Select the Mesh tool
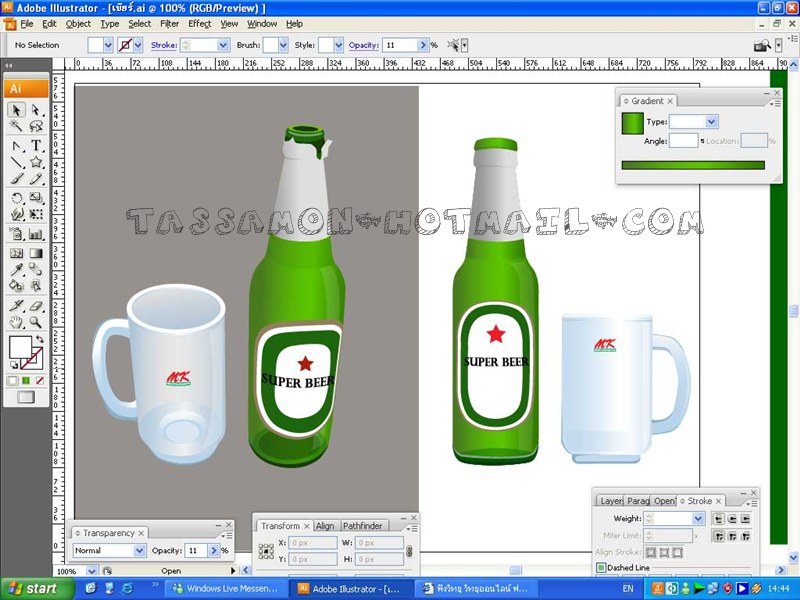Image resolution: width=800 pixels, height=600 pixels. pyautogui.click(x=16, y=253)
